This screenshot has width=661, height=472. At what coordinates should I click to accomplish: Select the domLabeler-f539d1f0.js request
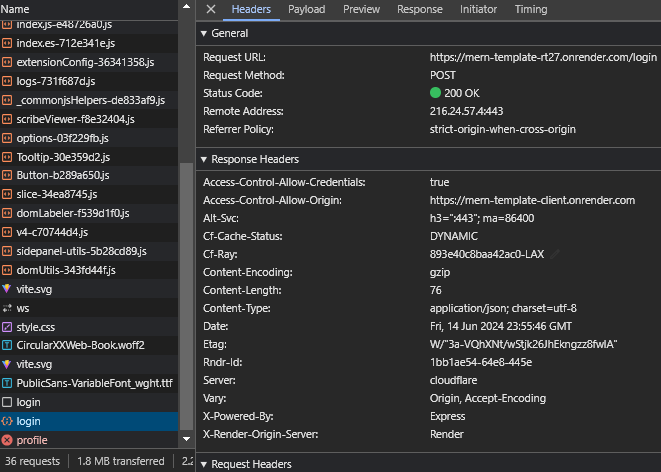click(89, 213)
